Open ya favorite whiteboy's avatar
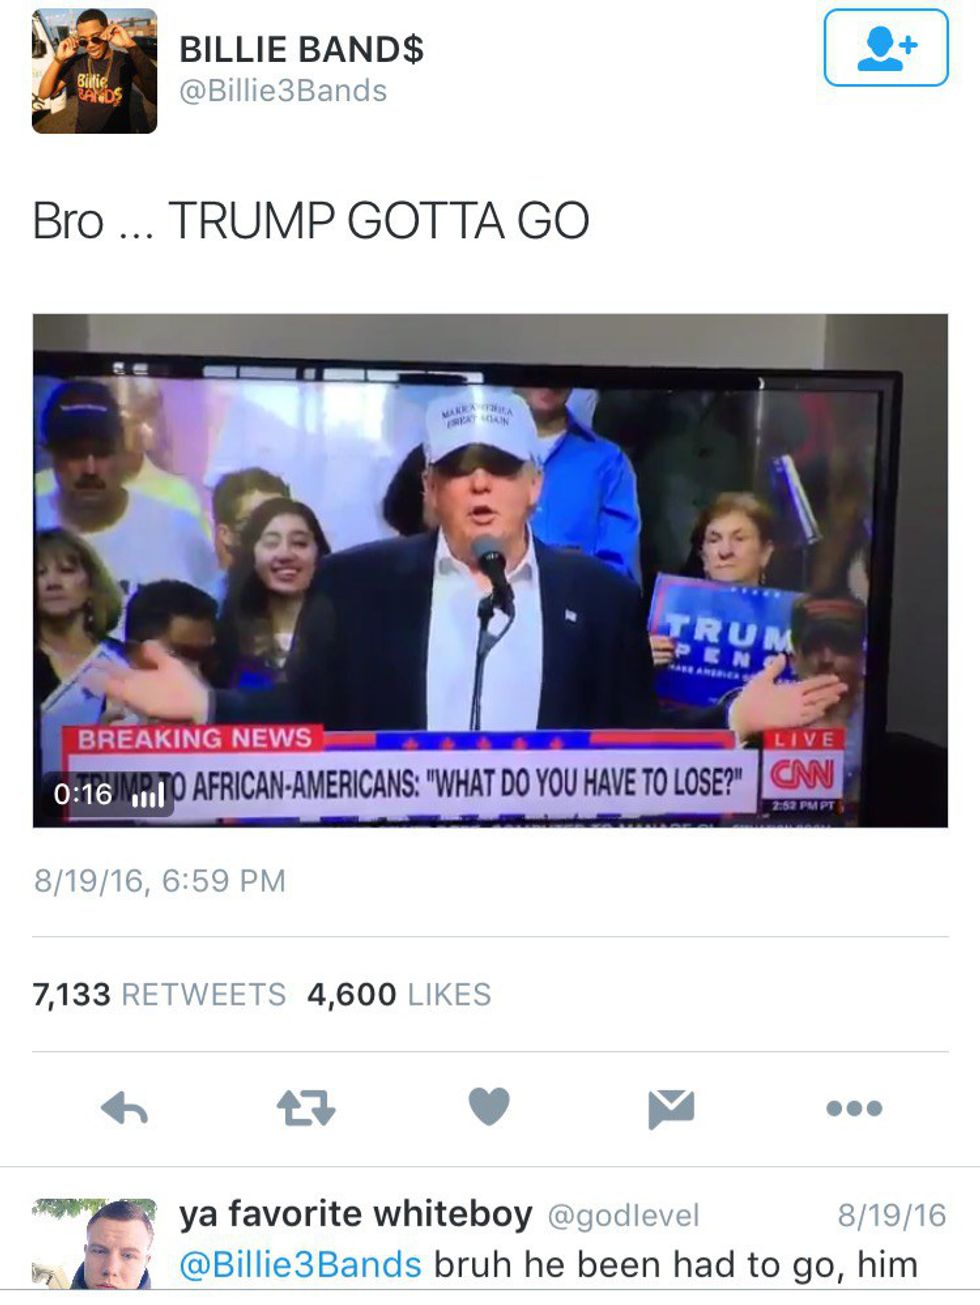This screenshot has height=1305, width=980. pyautogui.click(x=95, y=1243)
